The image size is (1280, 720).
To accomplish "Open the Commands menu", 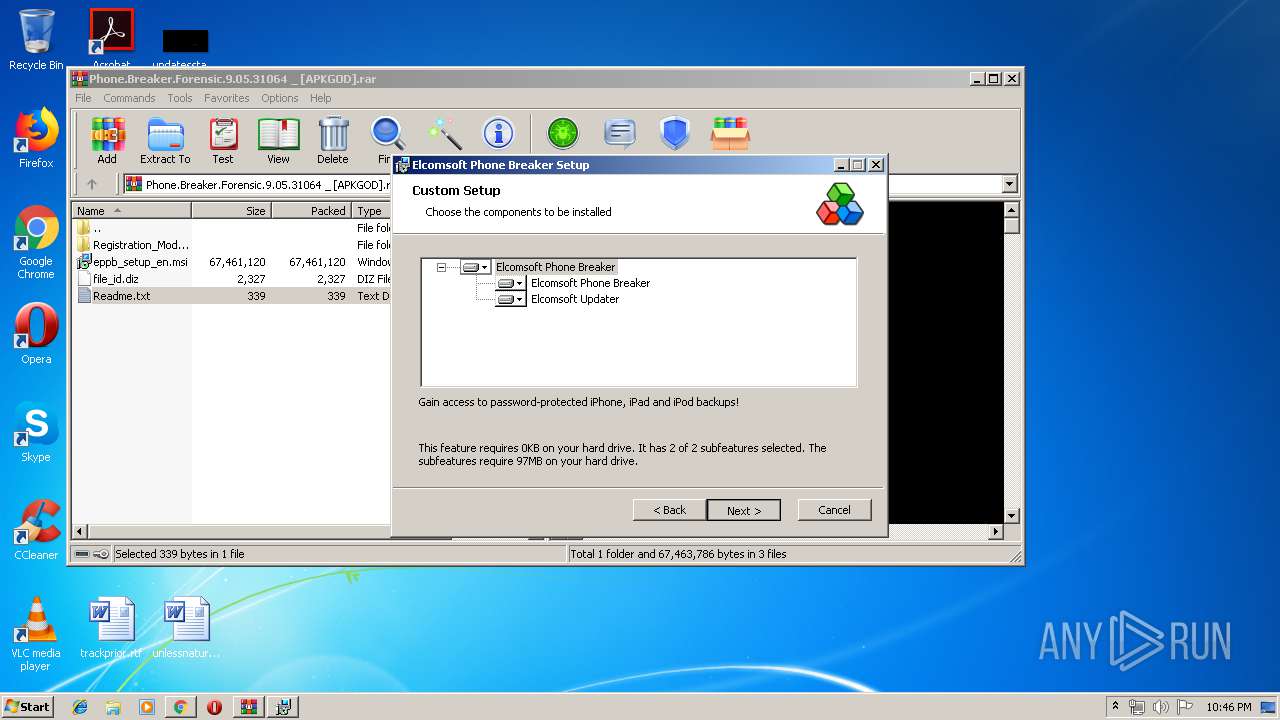I will coord(129,98).
